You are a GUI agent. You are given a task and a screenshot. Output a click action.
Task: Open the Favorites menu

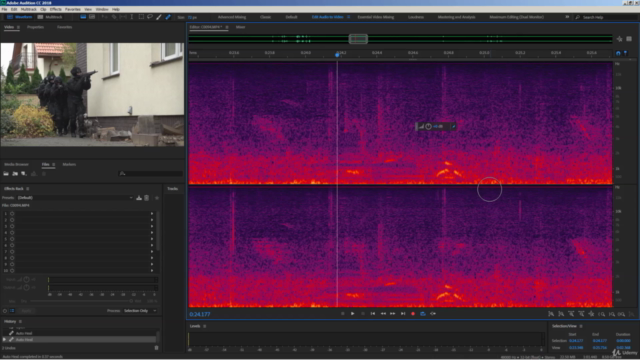73,9
